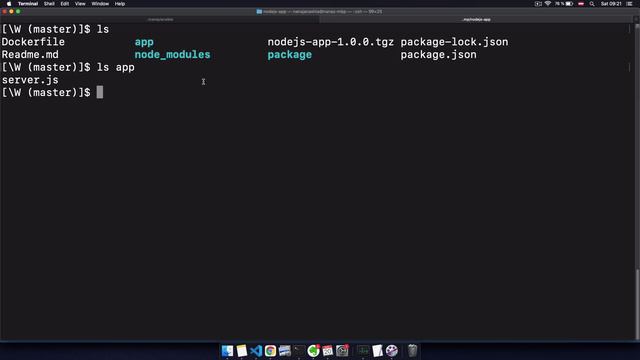Screen dimensions: 640x360
Task: Click the server.js output line
Action: click(30, 80)
